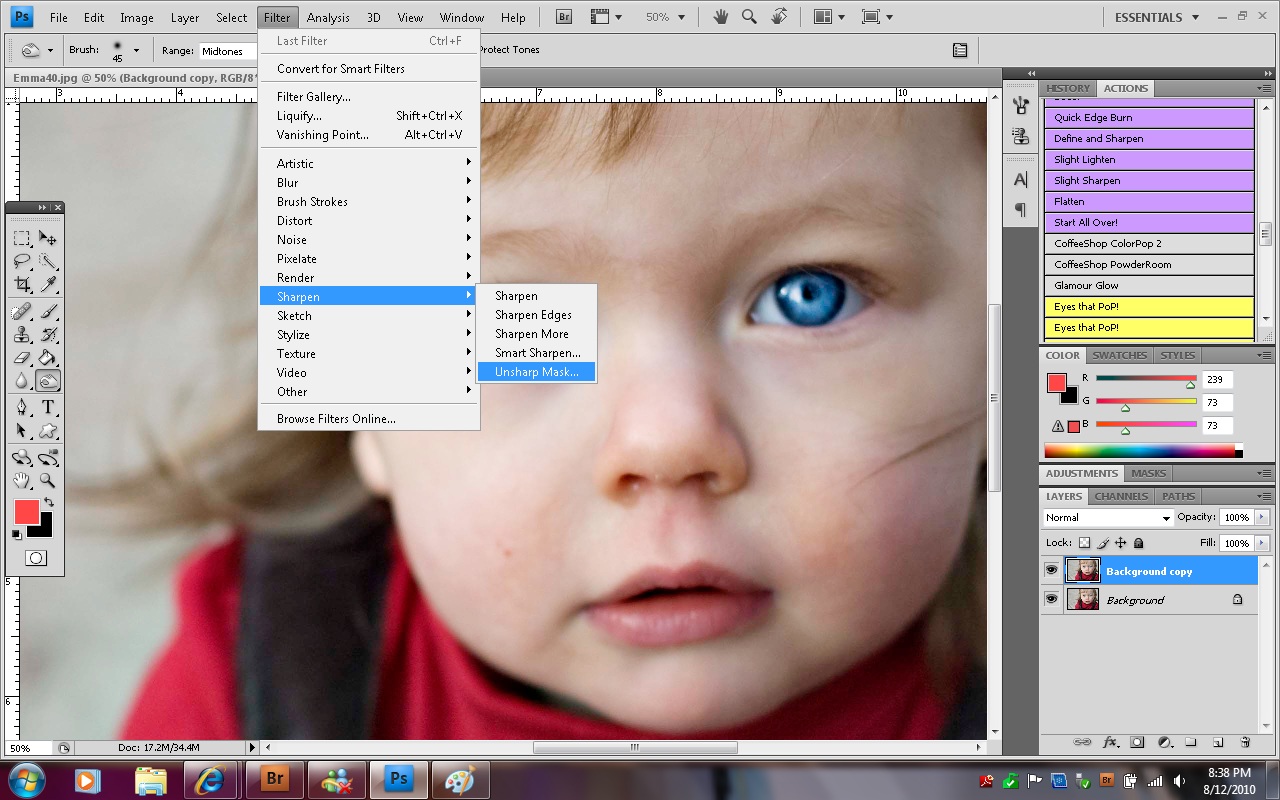Switch to the Swatches tab
This screenshot has width=1280, height=800.
click(1119, 355)
